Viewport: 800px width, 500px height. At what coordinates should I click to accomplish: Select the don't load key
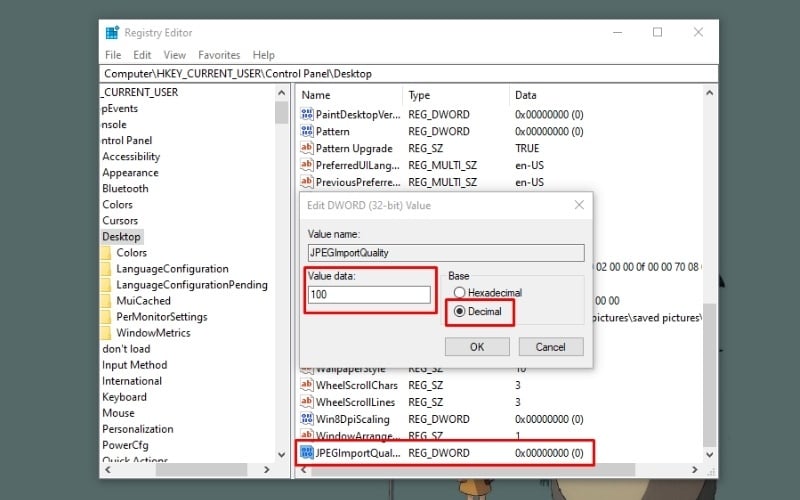click(x=126, y=349)
